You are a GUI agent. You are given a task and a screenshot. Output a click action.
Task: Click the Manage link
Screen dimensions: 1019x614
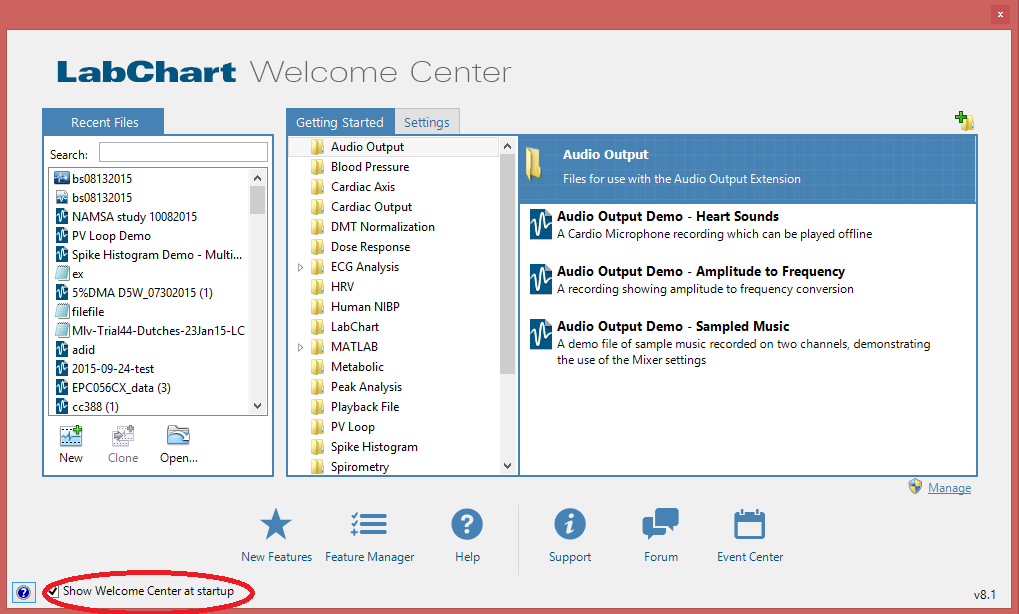point(949,488)
